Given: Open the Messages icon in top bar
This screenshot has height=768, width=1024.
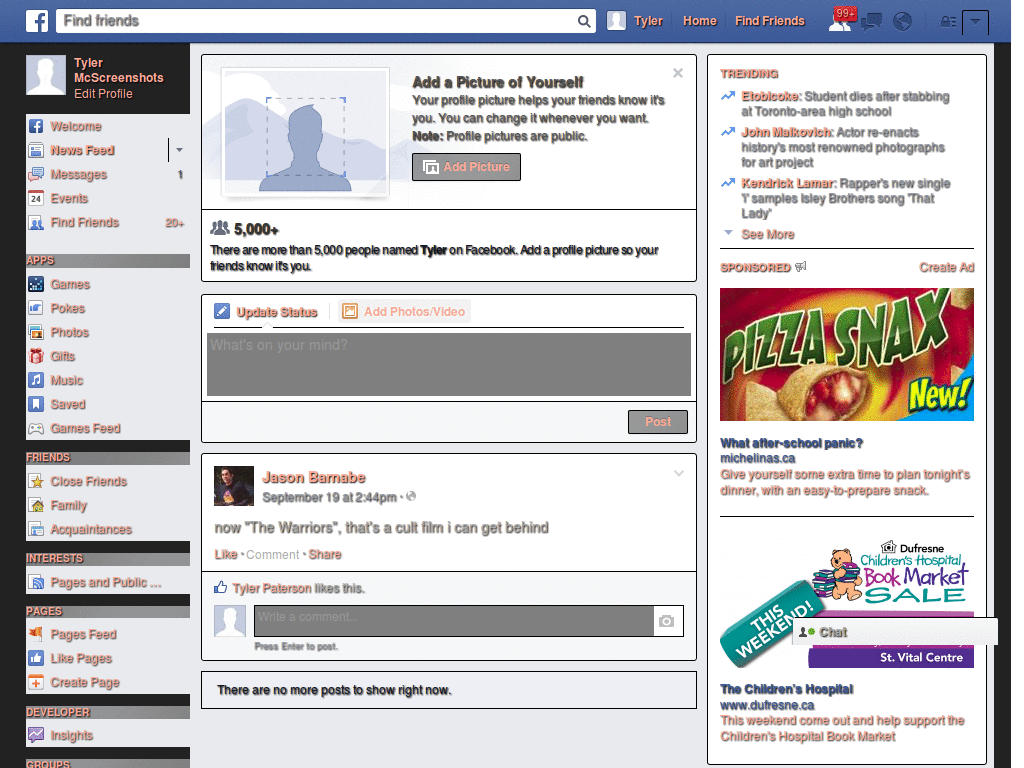Looking at the screenshot, I should tap(870, 21).
